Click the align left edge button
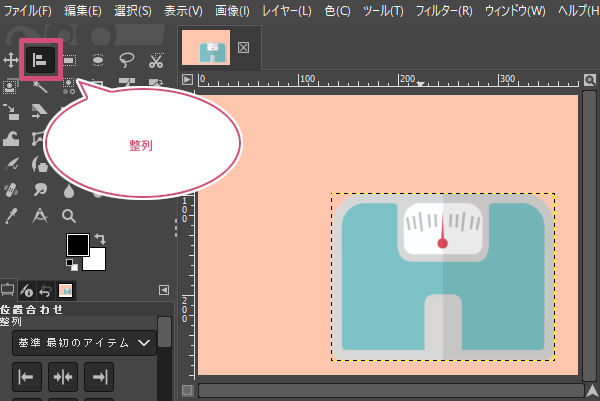The width and height of the screenshot is (600, 401). pos(28,377)
